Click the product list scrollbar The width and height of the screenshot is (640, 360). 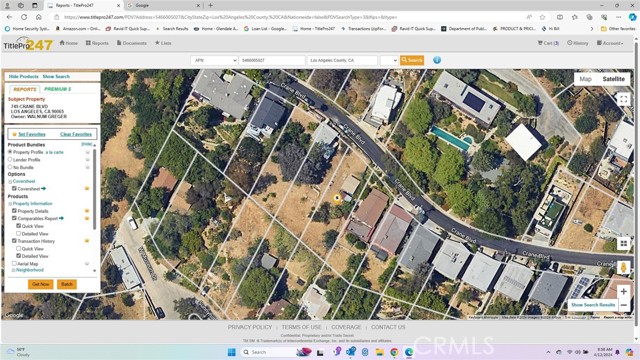click(95, 188)
